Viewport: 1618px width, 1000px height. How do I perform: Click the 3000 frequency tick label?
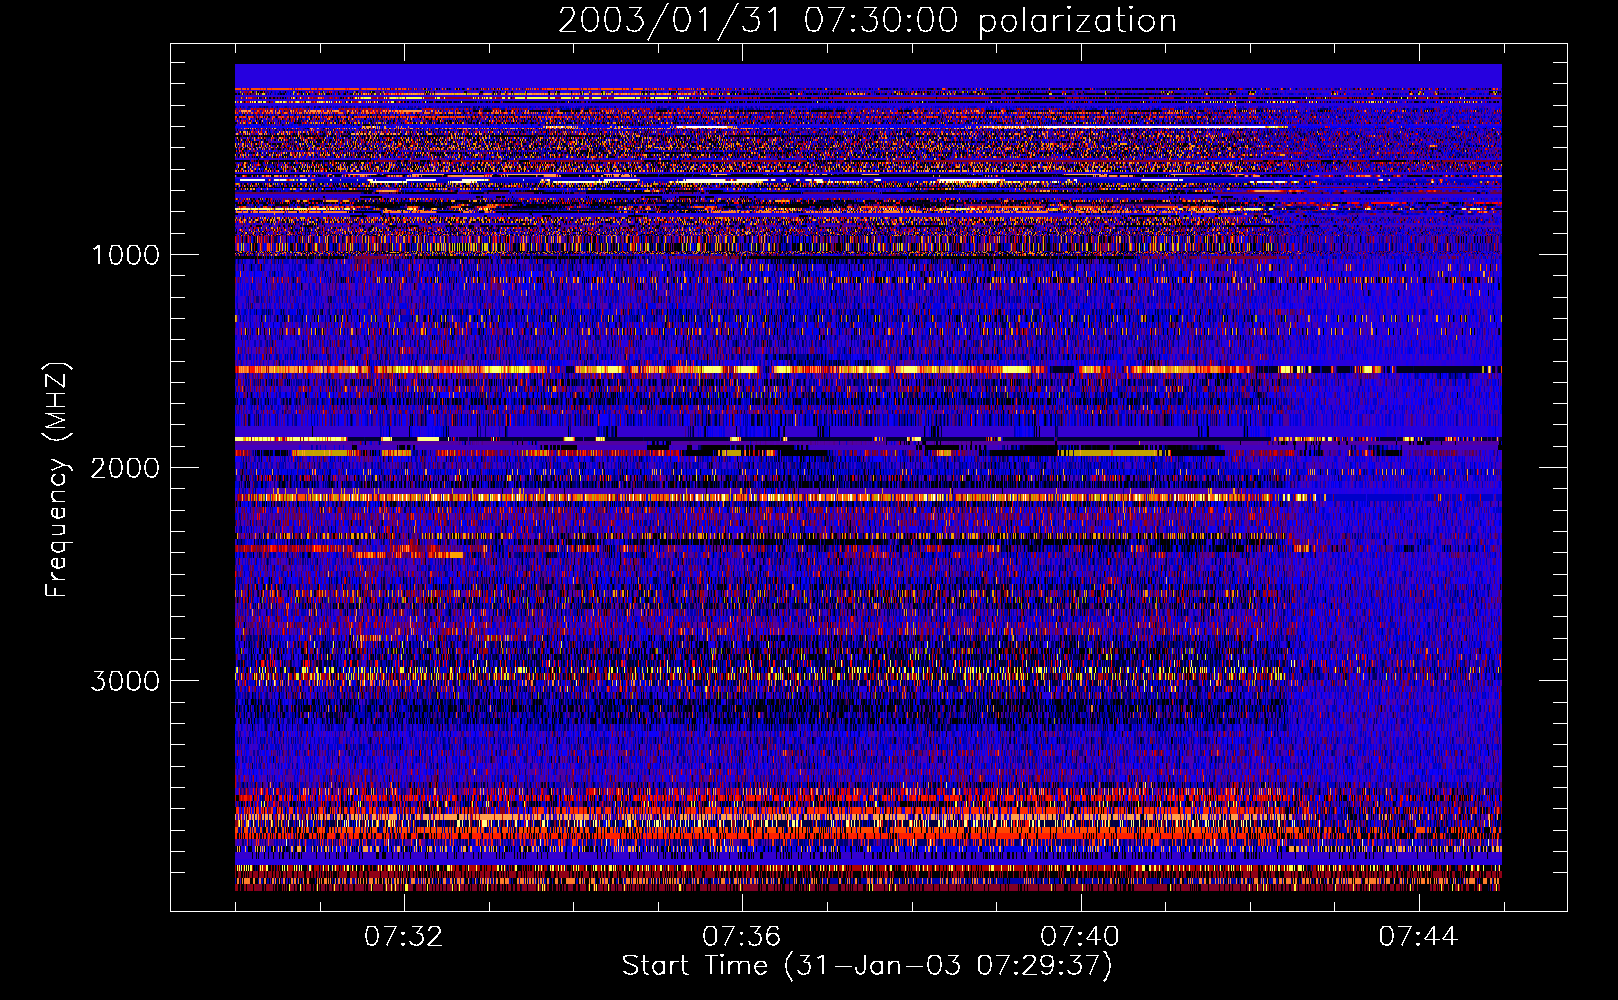pyautogui.click(x=125, y=681)
